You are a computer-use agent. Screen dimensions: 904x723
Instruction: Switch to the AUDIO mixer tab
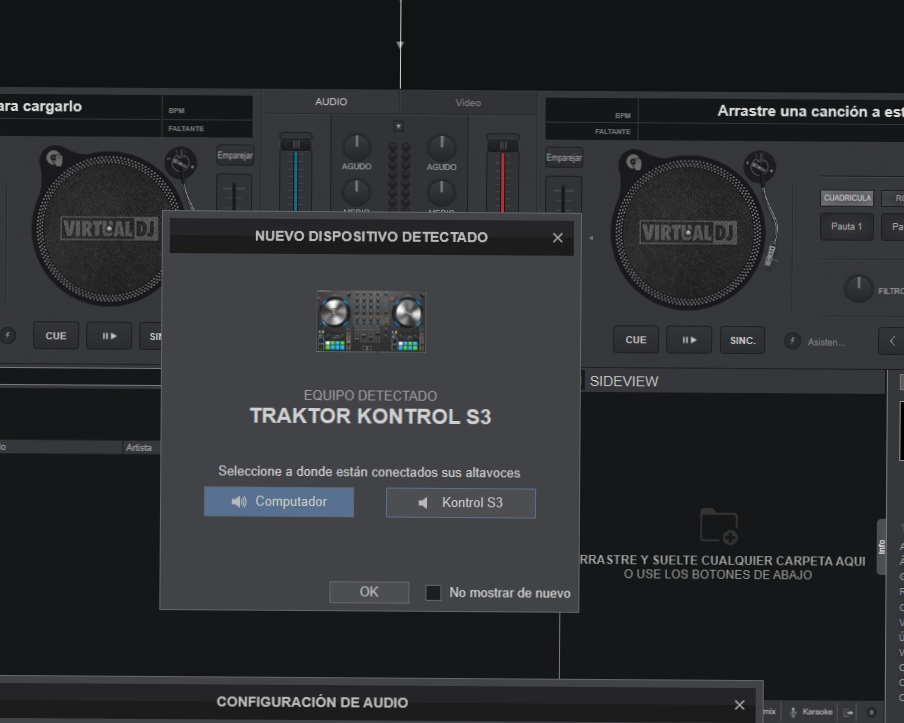[x=331, y=102]
